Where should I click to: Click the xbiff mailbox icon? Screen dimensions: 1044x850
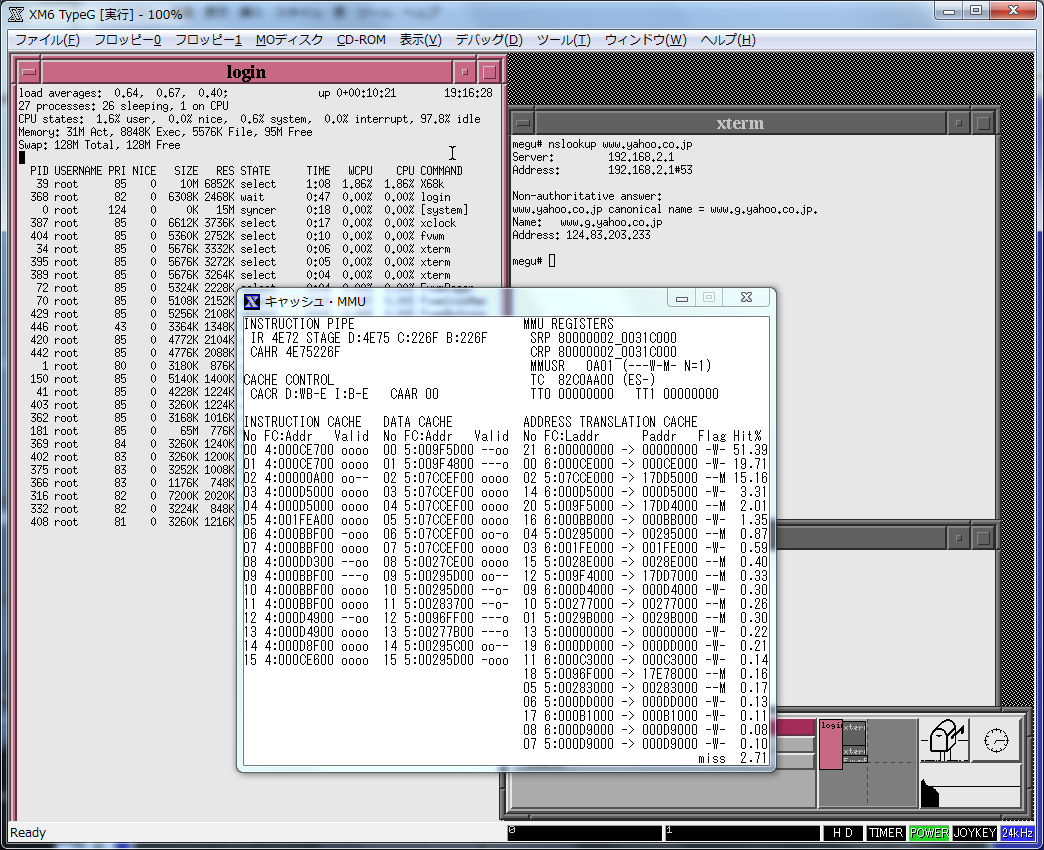(x=944, y=741)
